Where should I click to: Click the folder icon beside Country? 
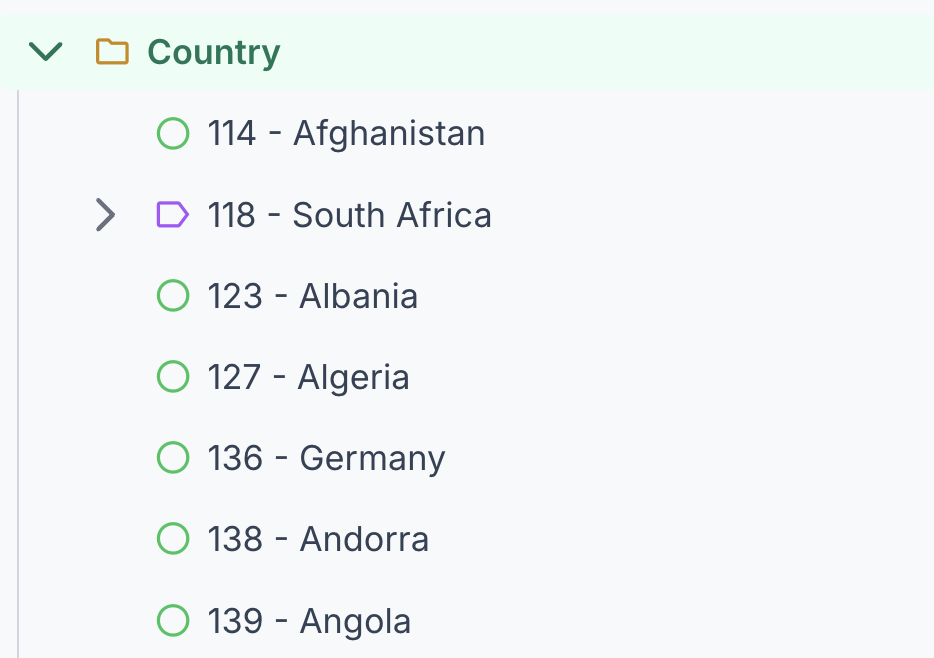point(112,52)
